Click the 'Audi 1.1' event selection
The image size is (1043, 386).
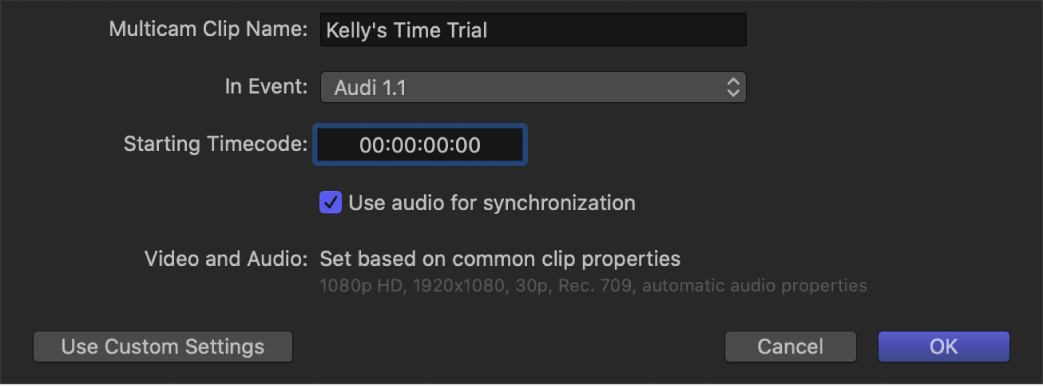click(370, 88)
